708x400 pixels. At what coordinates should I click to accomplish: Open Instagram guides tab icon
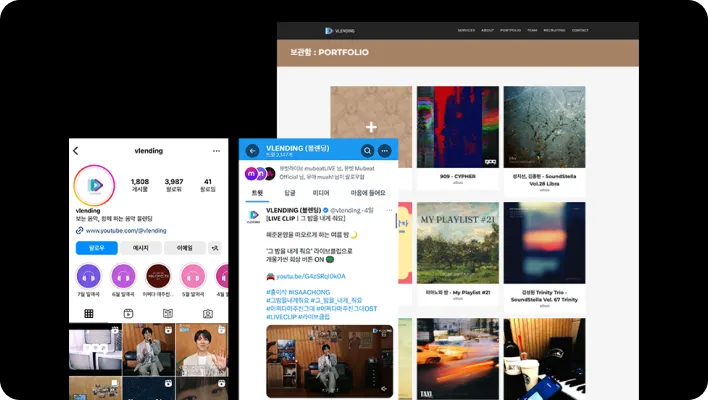[168, 313]
